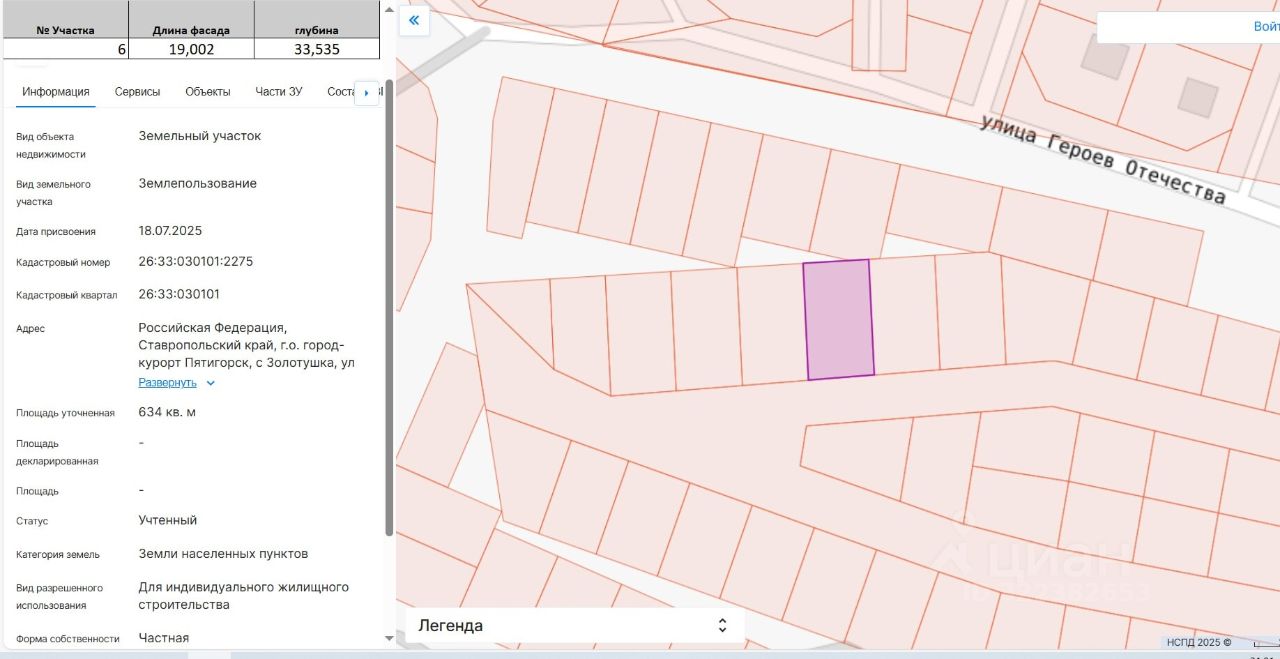Viewport: 1280px width, 659px height.
Task: Click cadastral quarter value 26:33:030101
Action: 179,295
